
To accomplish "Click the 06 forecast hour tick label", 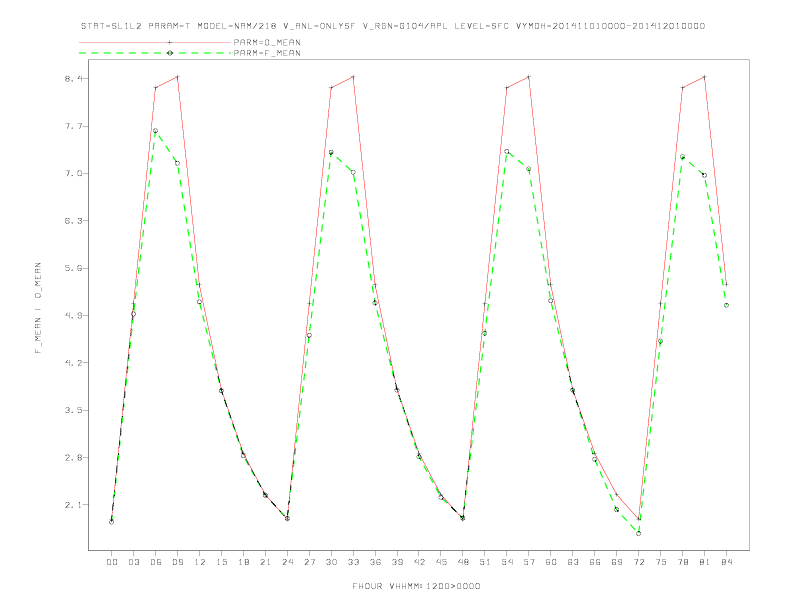I will click(156, 562).
